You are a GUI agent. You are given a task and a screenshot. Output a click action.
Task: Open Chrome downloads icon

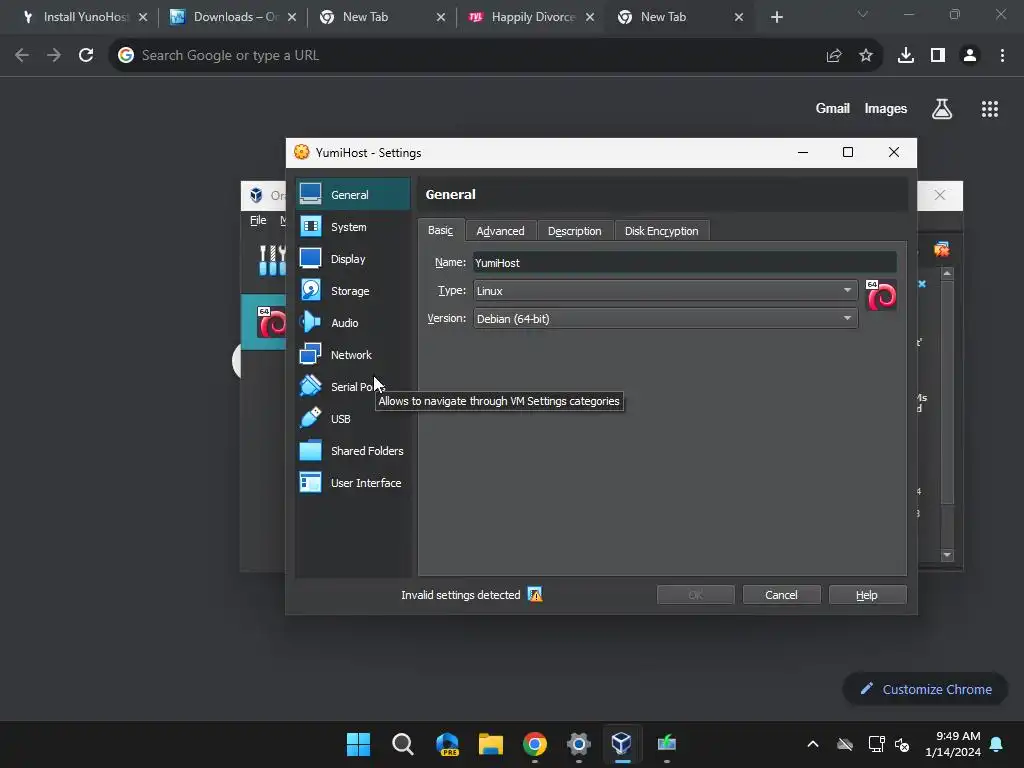coord(905,56)
